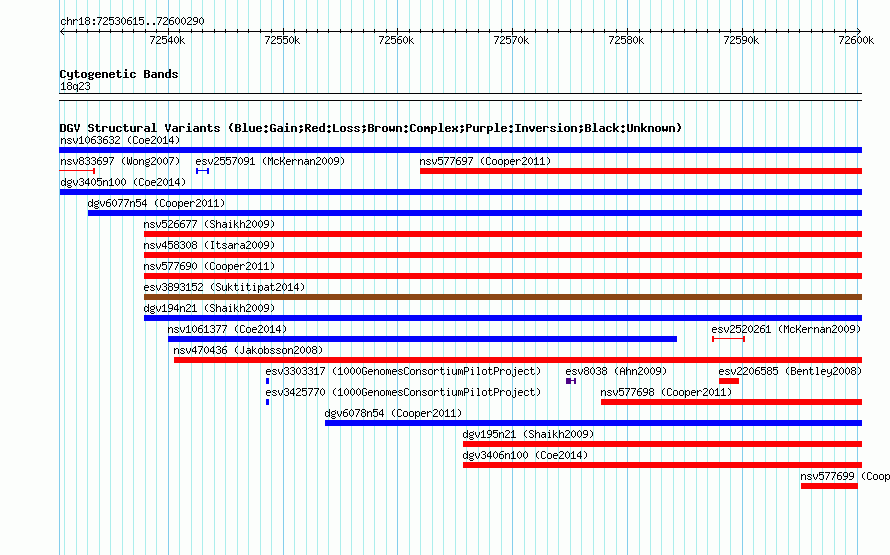Select the dgv195n21 red loss bar
Viewport: 890px width, 555px height.
click(x=662, y=444)
